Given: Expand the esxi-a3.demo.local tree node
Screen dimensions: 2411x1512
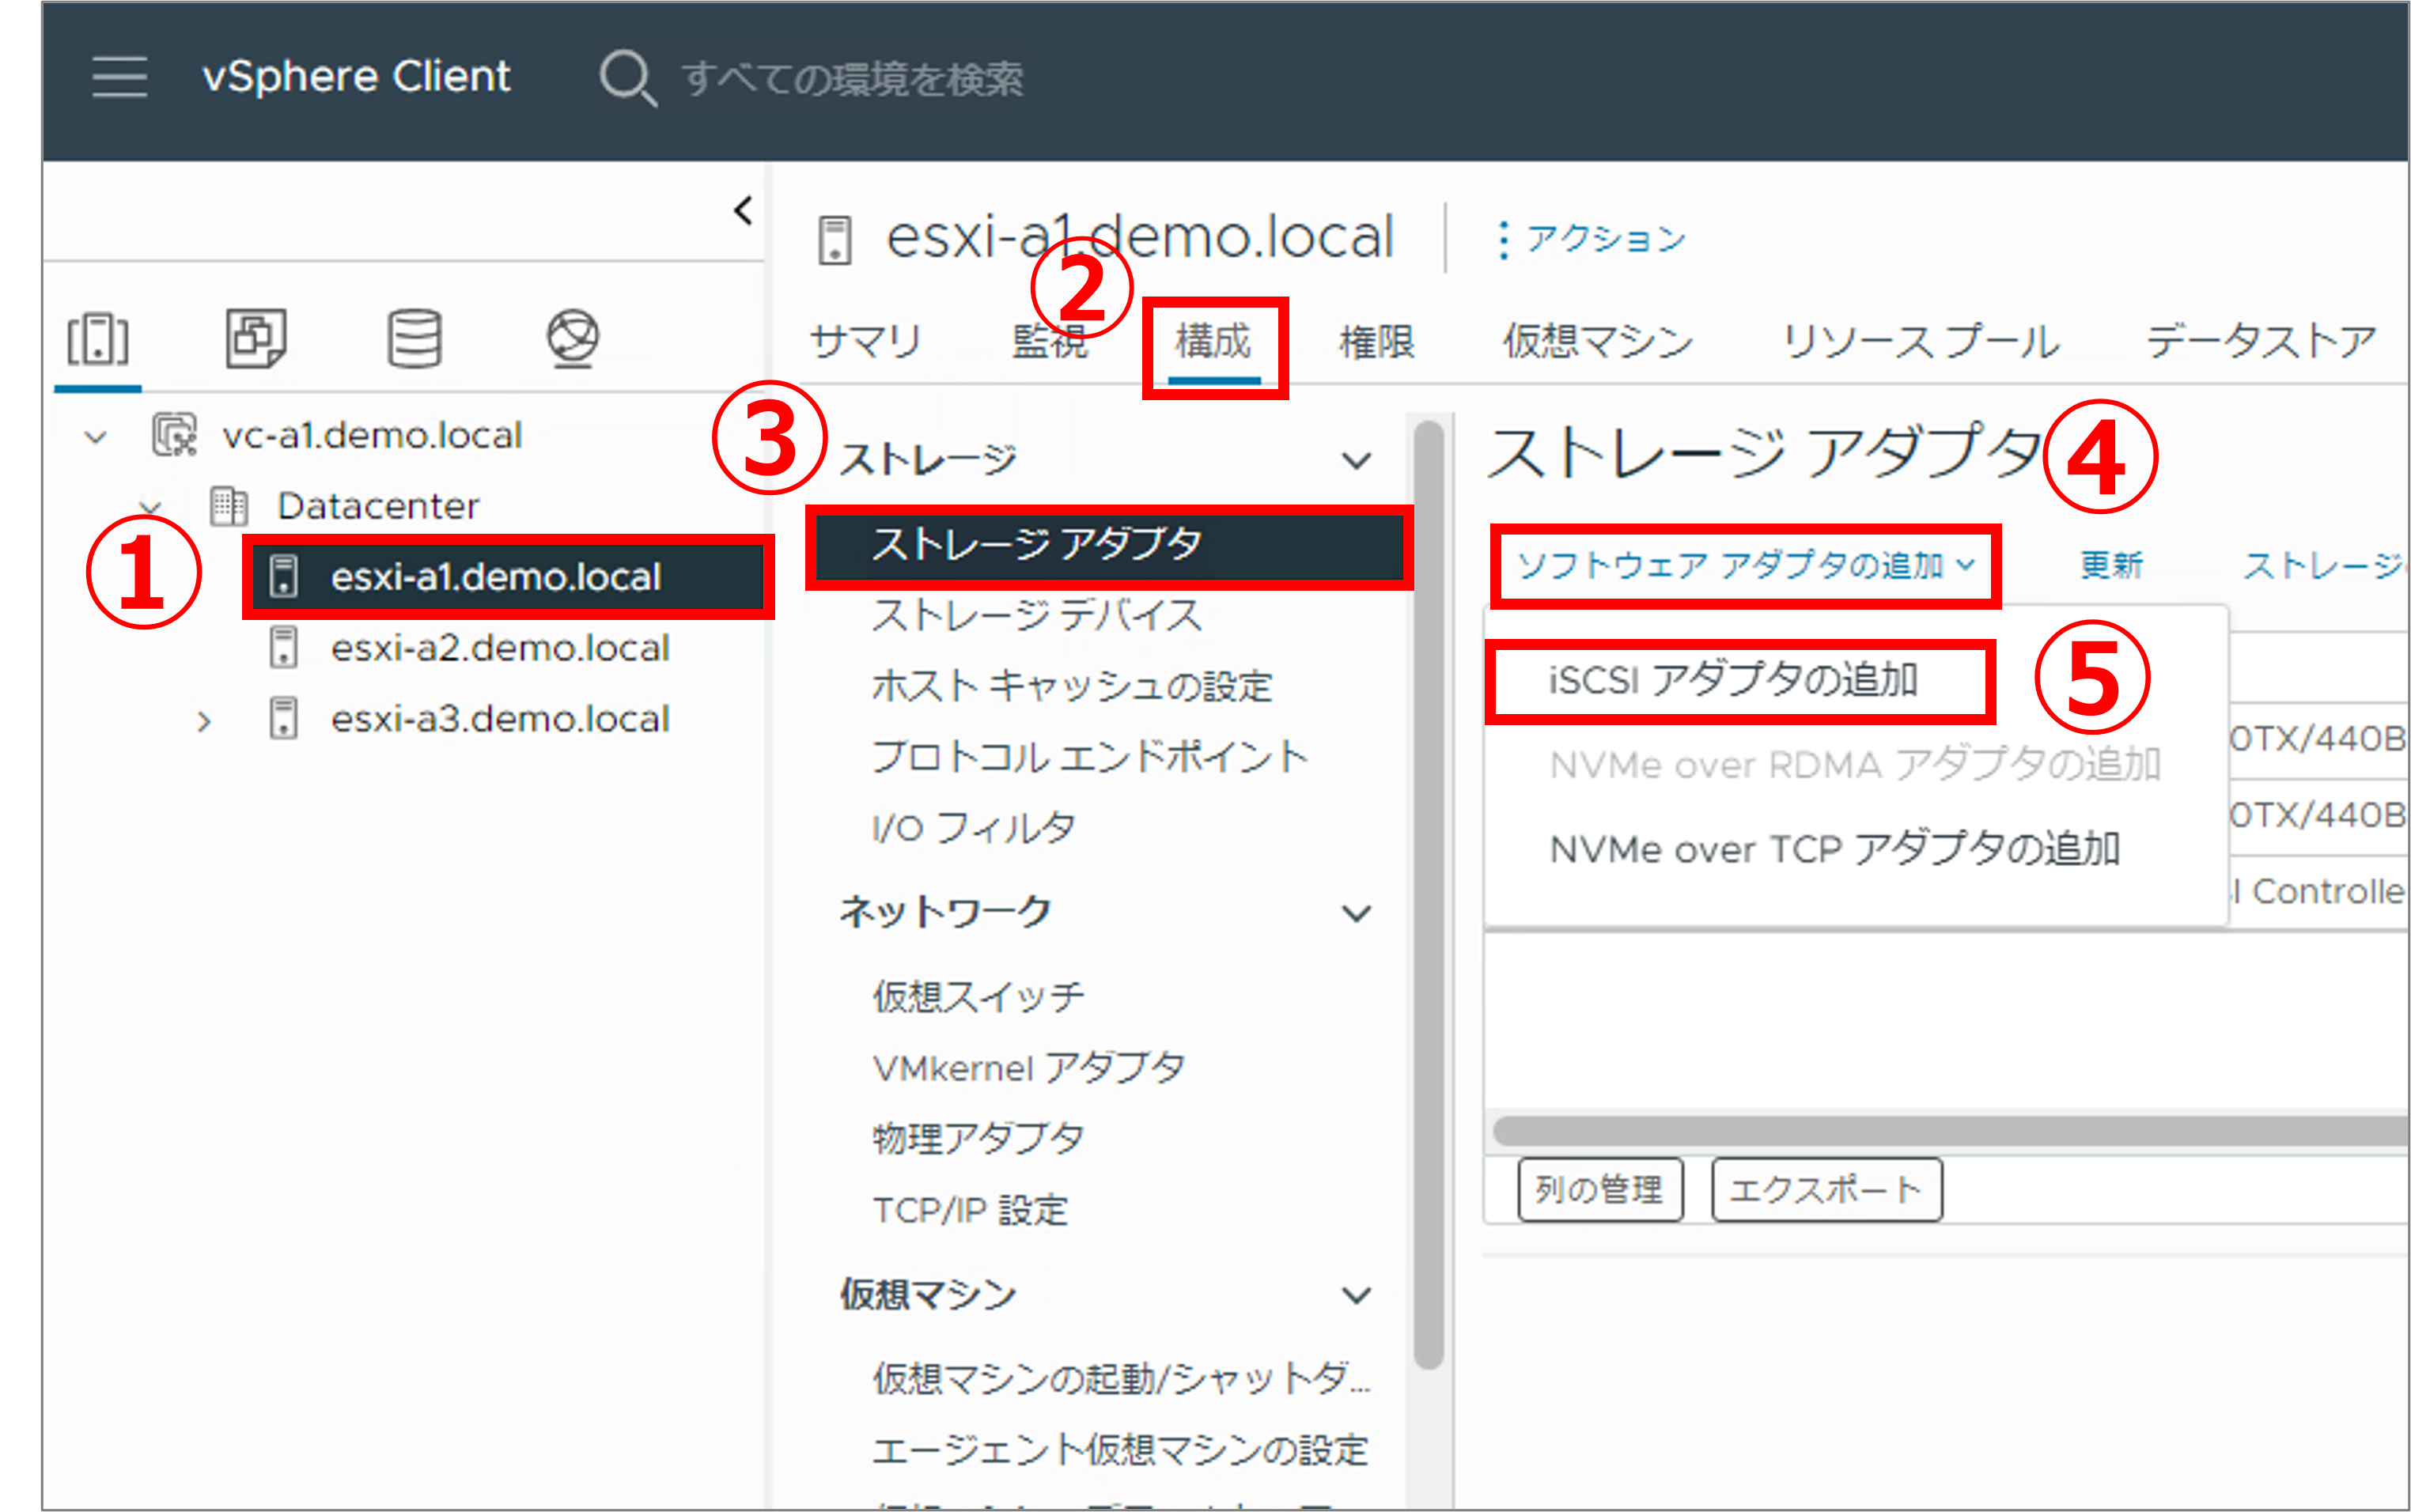Looking at the screenshot, I should point(204,721).
